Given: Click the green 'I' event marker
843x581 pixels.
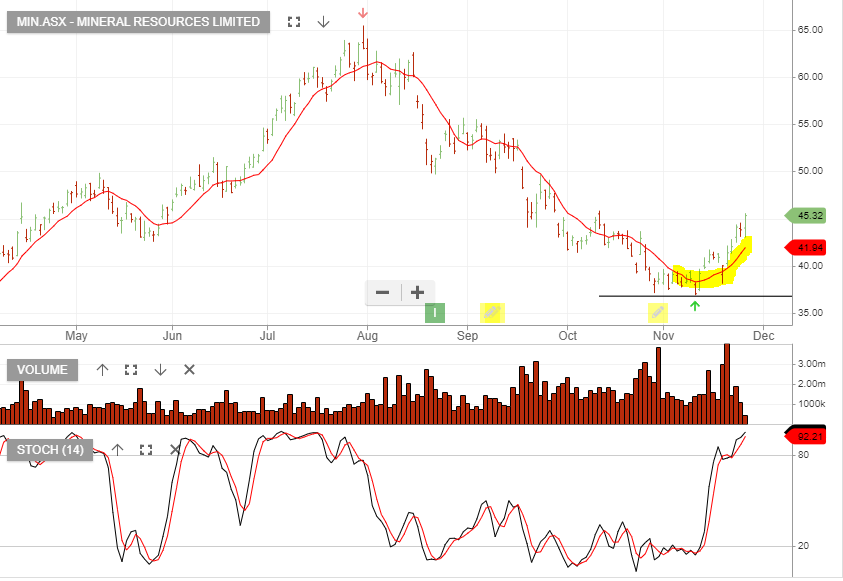Looking at the screenshot, I should pos(435,313).
